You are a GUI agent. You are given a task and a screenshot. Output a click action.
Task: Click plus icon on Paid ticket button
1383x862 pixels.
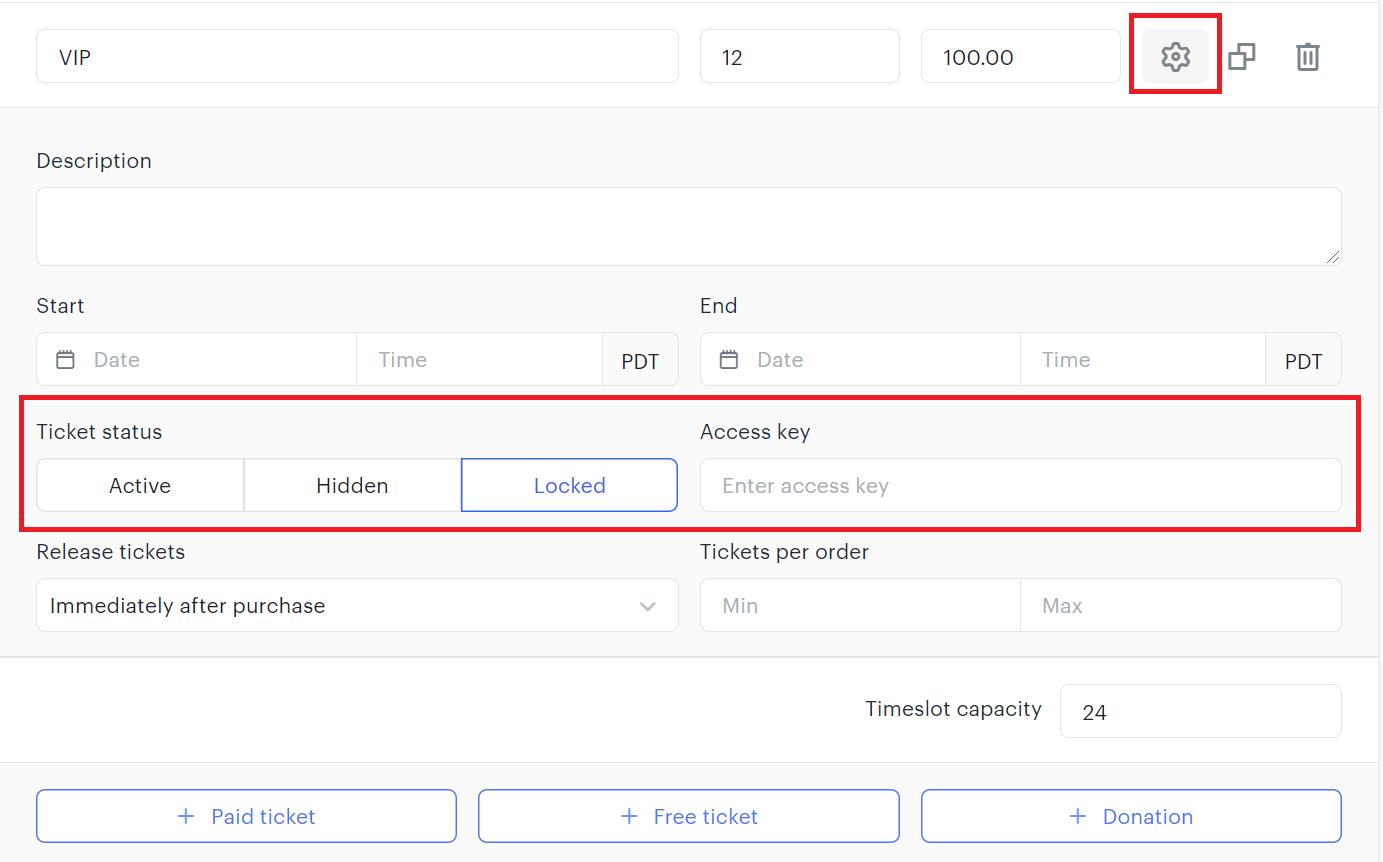[185, 816]
